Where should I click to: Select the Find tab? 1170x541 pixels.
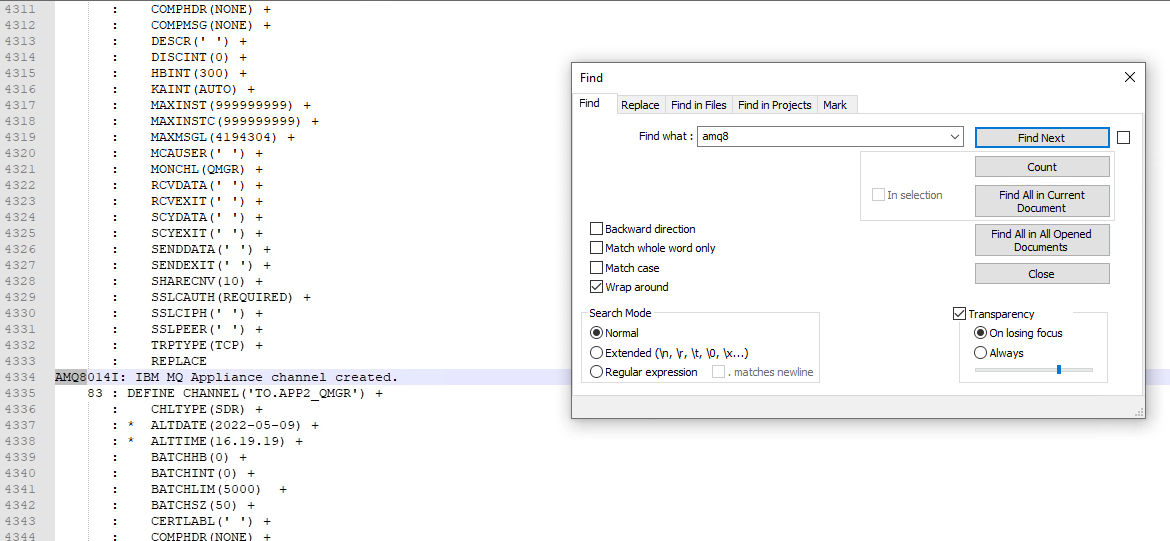click(589, 104)
